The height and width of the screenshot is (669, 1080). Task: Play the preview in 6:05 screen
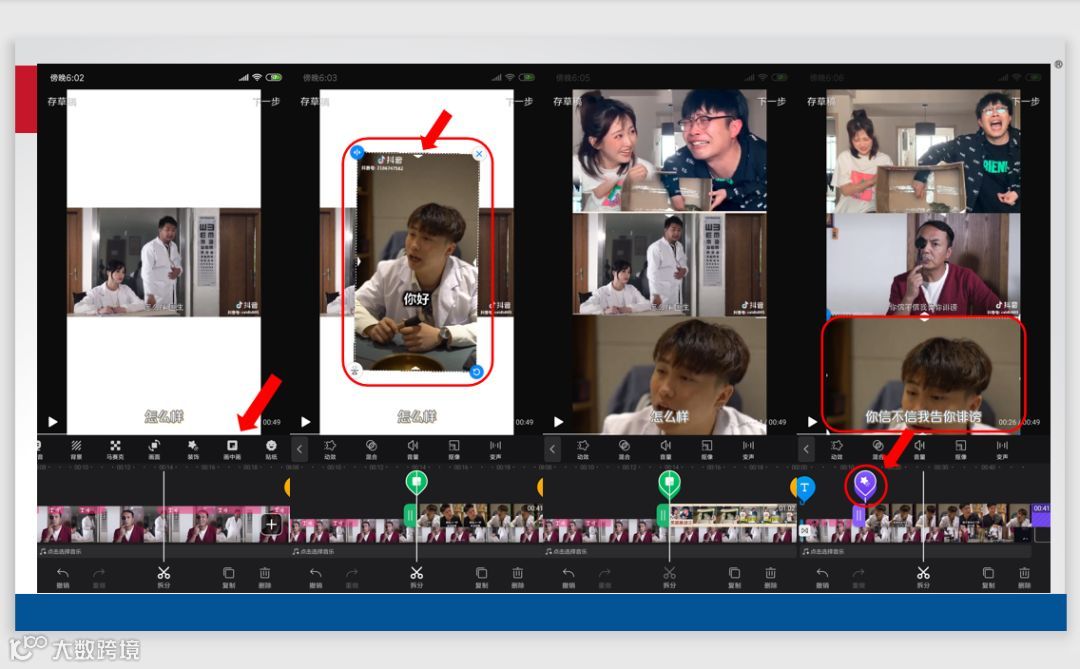559,422
